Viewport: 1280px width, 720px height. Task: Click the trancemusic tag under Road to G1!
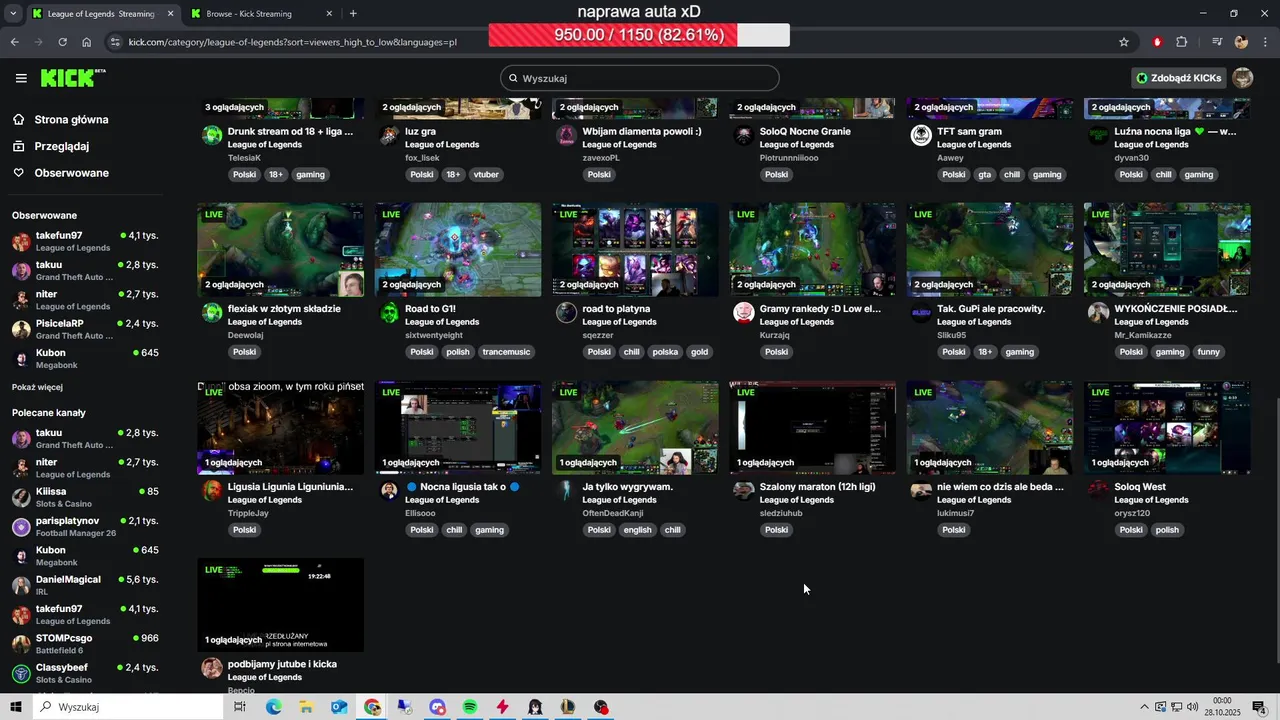click(507, 352)
